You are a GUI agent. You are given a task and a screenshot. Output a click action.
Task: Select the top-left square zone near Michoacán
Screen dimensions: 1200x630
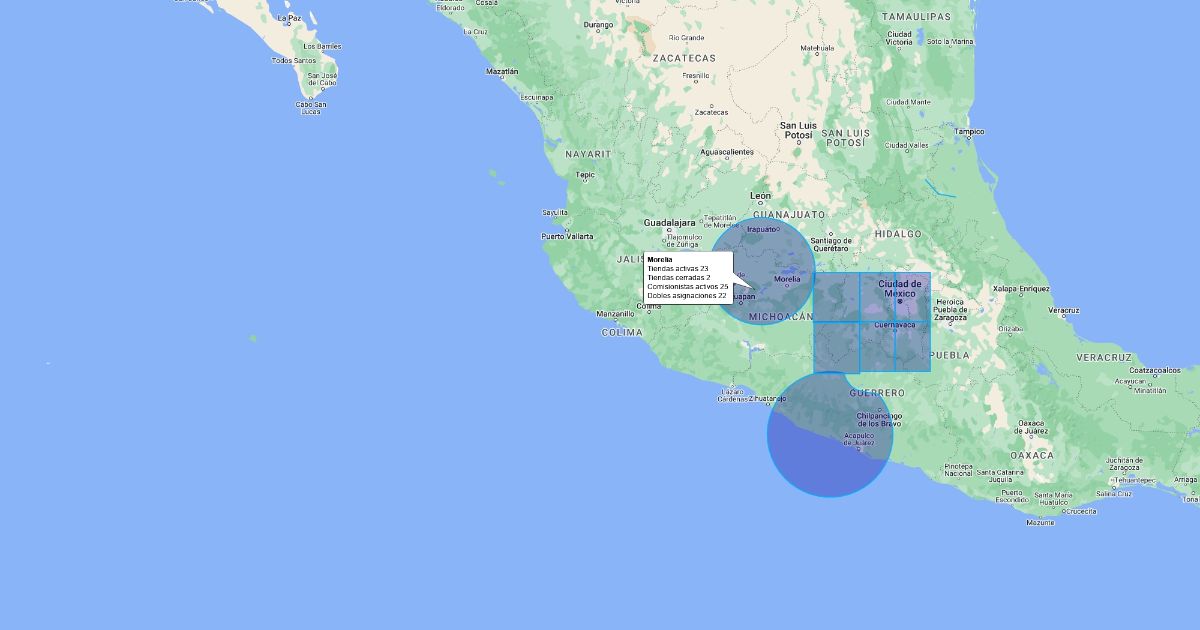pyautogui.click(x=836, y=296)
